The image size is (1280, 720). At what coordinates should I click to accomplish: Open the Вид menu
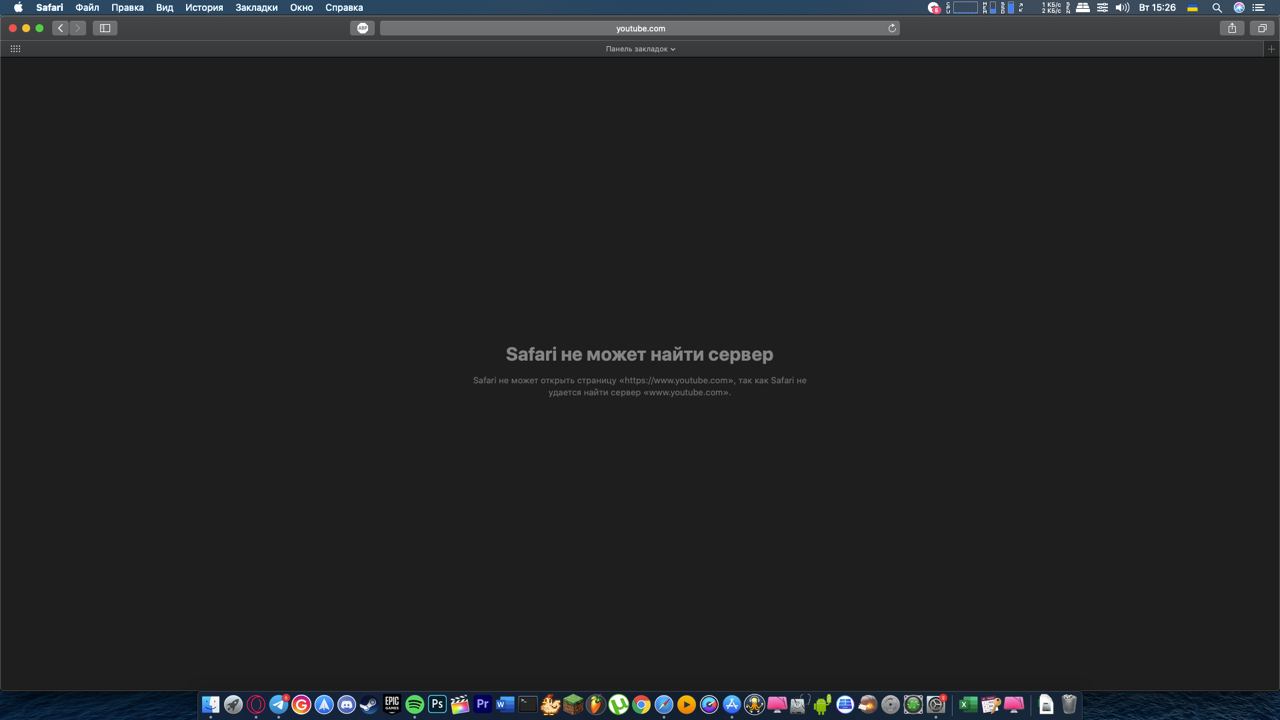165,7
